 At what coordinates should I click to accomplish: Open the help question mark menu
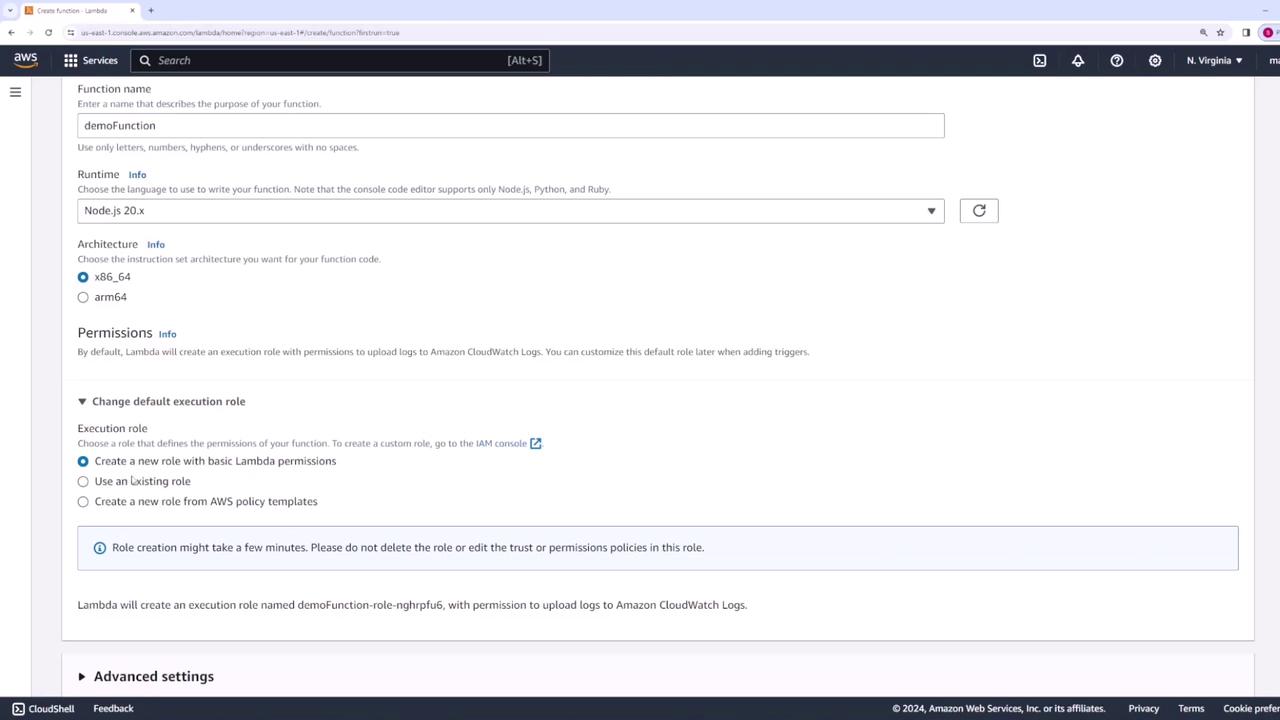point(1117,60)
